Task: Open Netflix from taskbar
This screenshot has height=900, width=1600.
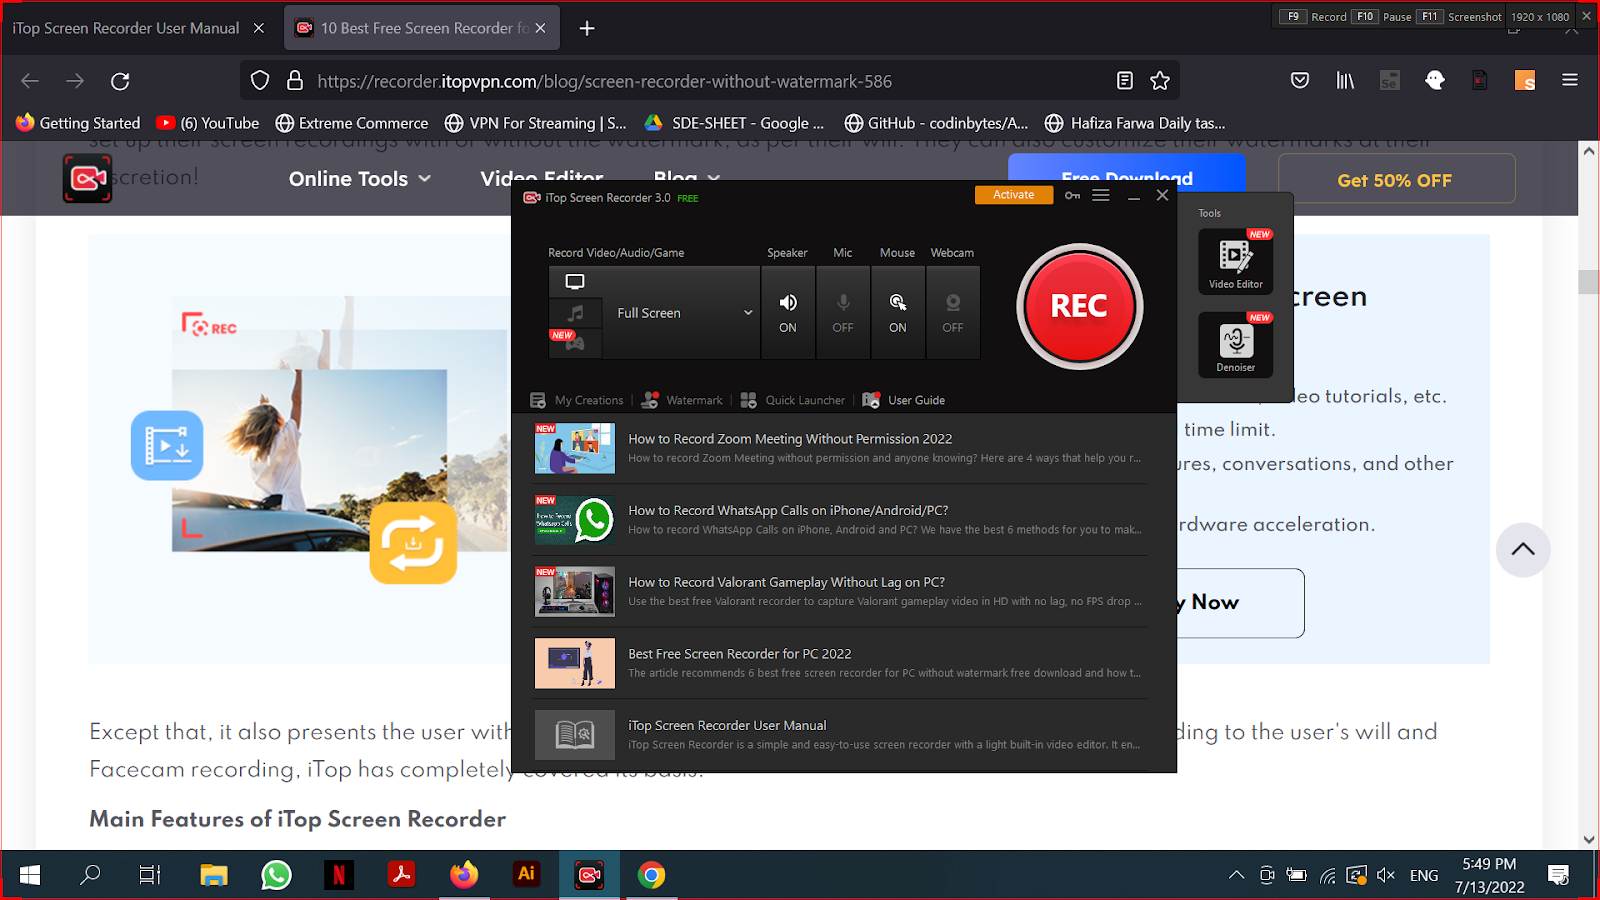Action: 339,875
